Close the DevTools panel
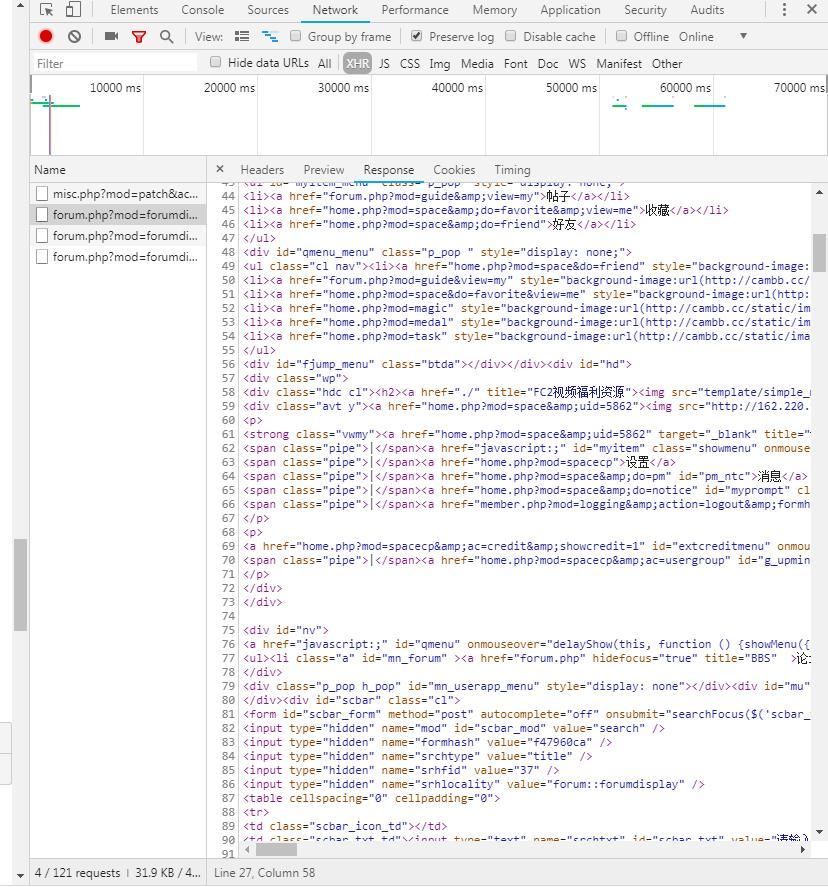Viewport: 828px width, 887px height. pos(812,10)
